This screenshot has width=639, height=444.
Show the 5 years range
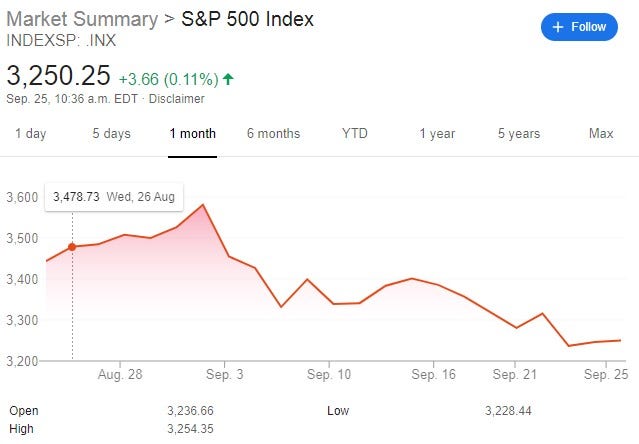[x=519, y=134]
